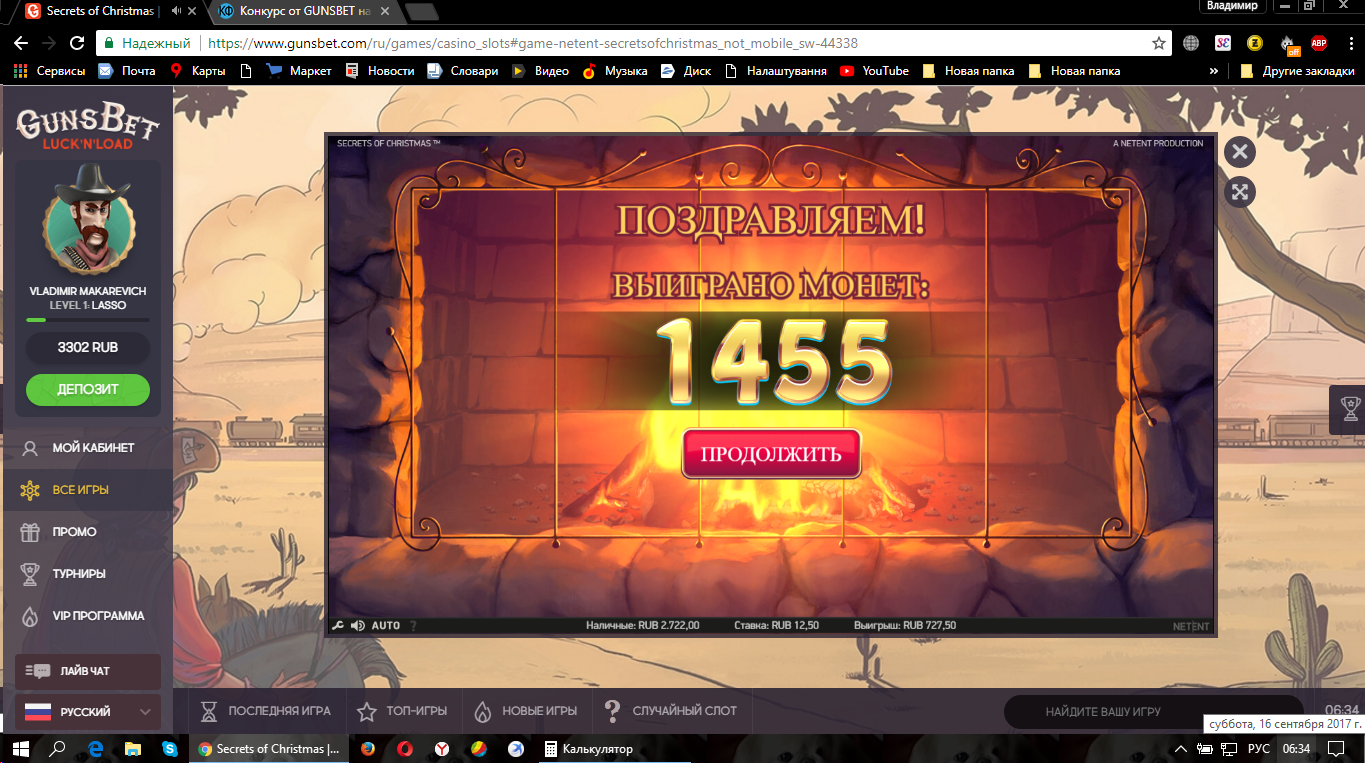Mute the game sound speaker icon
This screenshot has width=1365, height=763.
click(x=357, y=626)
